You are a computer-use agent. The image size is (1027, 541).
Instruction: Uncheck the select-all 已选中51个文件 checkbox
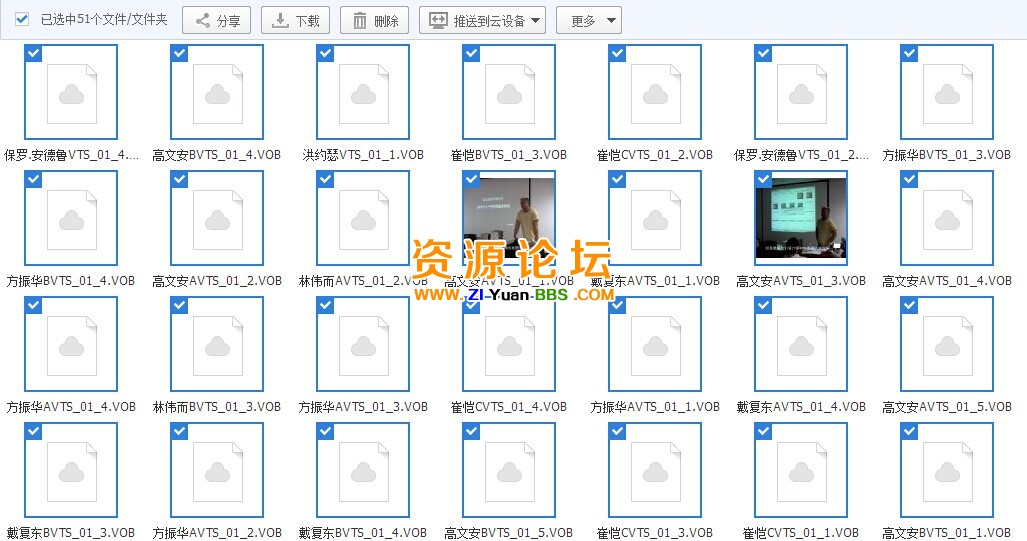22,19
